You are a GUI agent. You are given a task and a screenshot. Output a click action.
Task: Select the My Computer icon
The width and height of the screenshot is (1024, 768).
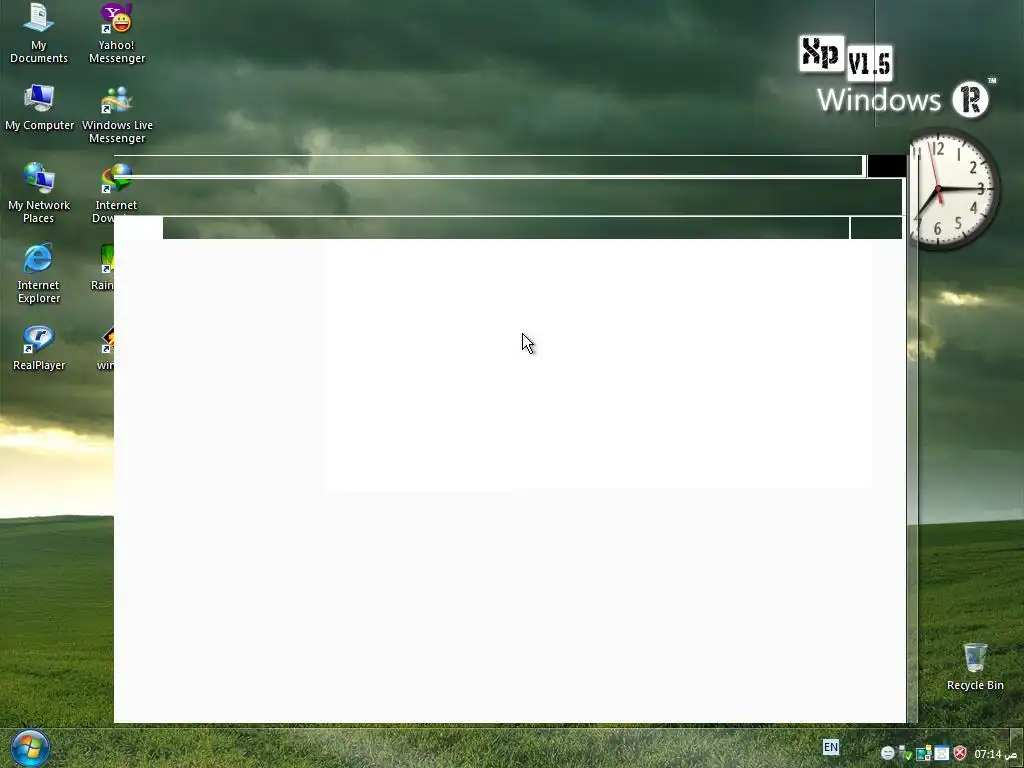(x=39, y=108)
